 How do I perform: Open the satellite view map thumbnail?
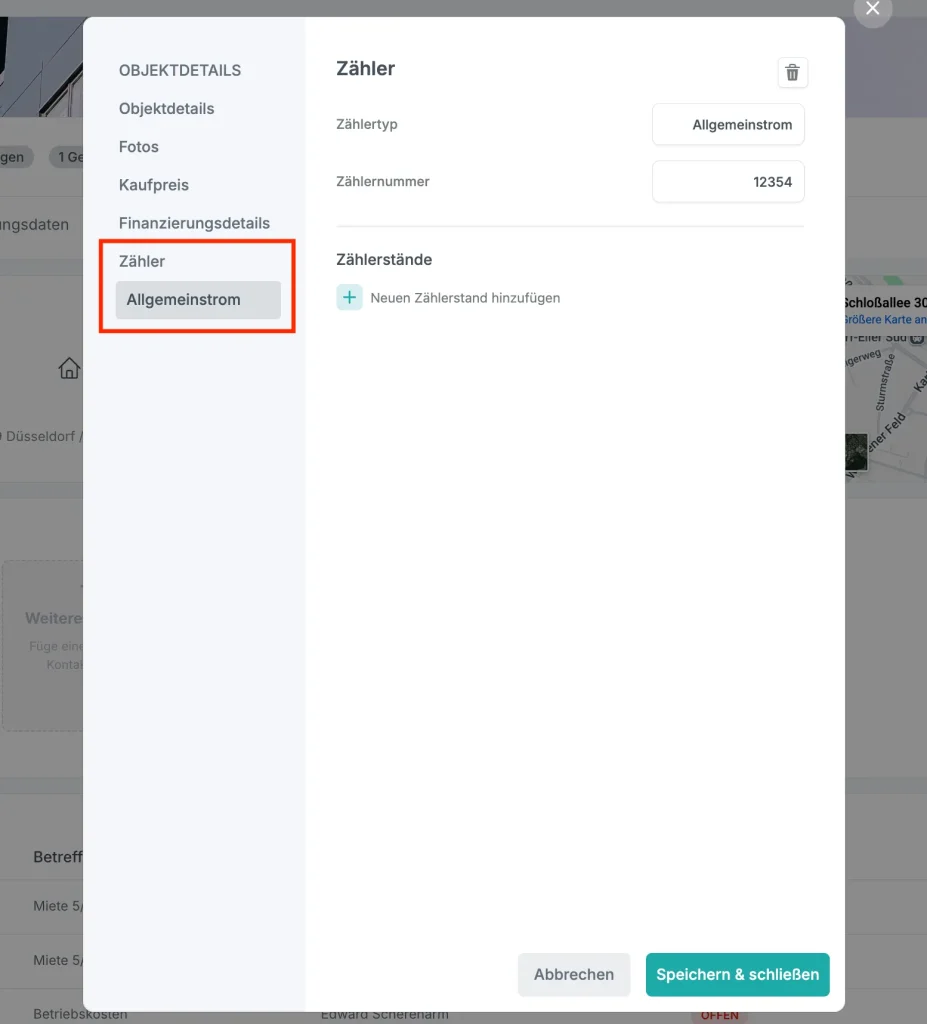click(856, 452)
